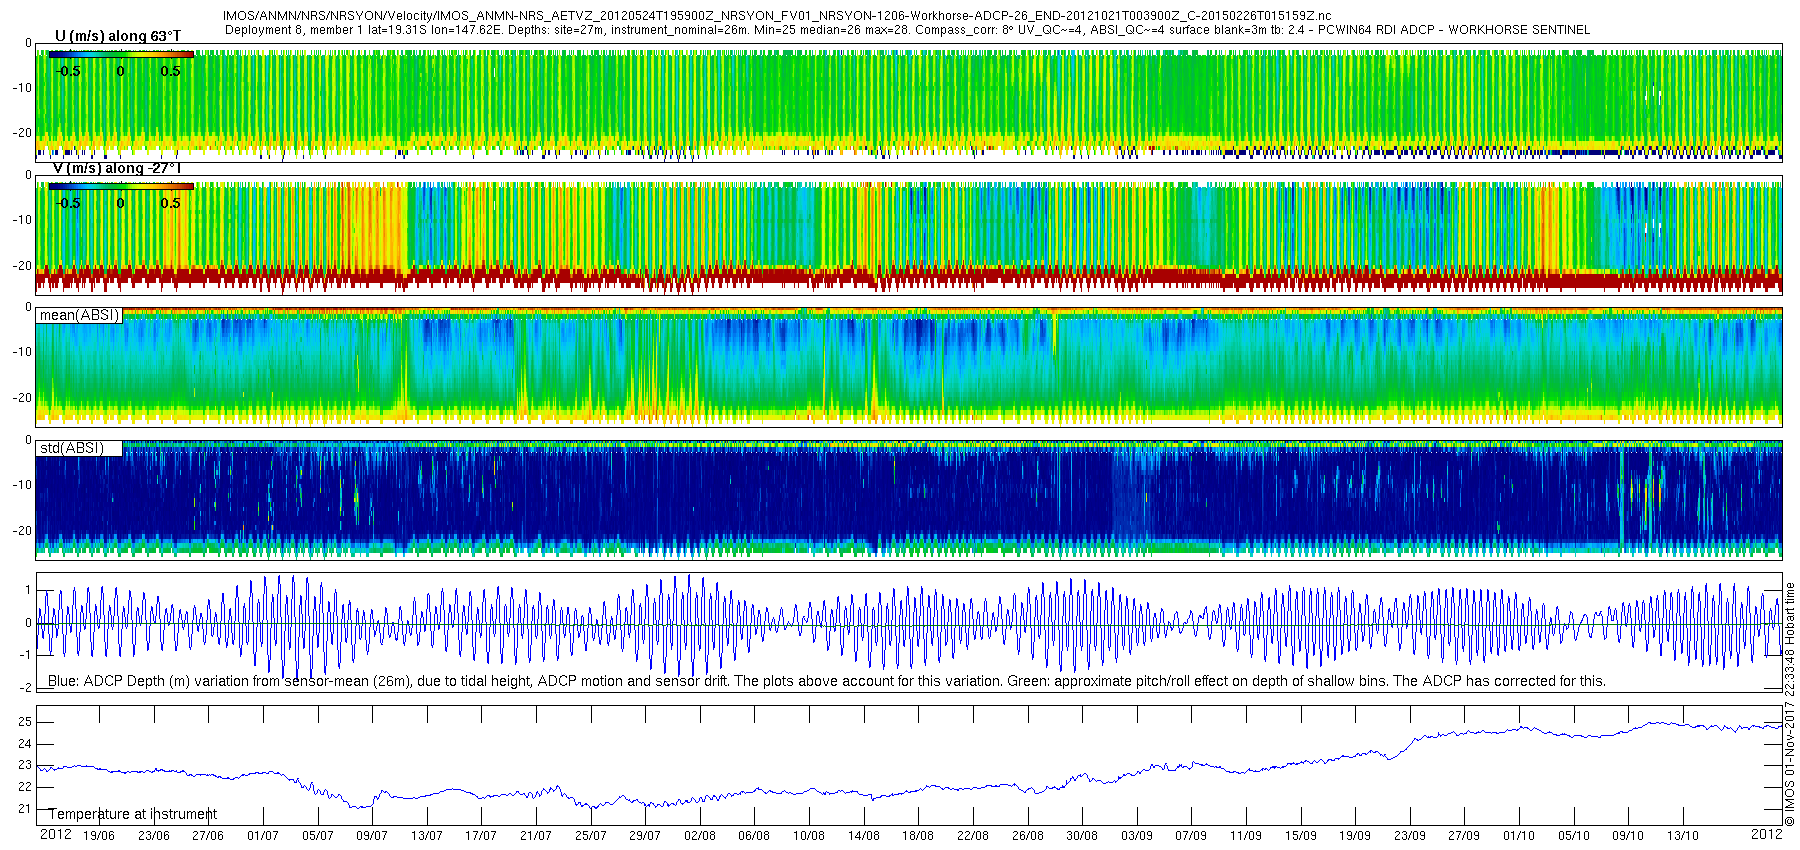This screenshot has width=1800, height=850.
Task: Click the '19/06' date tick label
Action: [x=98, y=836]
